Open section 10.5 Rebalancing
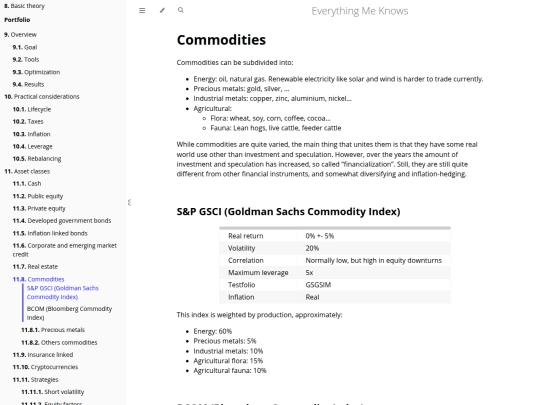The width and height of the screenshot is (540, 405). tap(37, 159)
